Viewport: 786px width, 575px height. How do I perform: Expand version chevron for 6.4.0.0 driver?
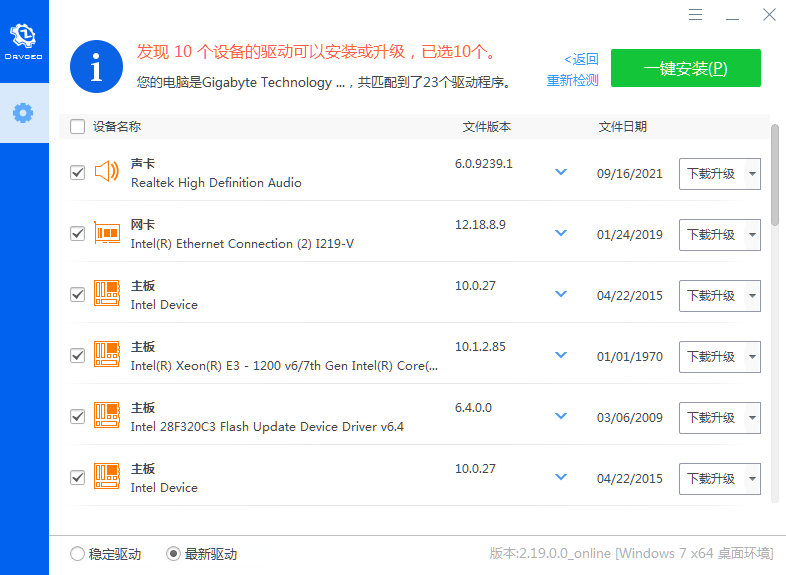pos(561,416)
